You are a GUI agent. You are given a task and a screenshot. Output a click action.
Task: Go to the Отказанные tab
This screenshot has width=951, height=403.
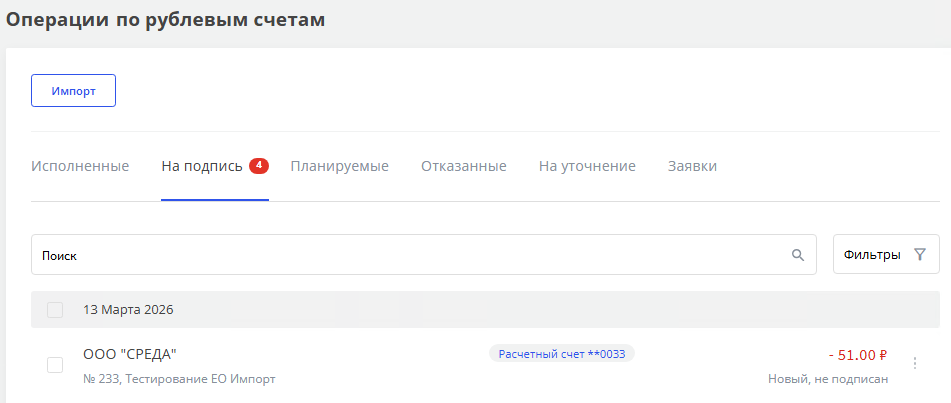tap(464, 166)
